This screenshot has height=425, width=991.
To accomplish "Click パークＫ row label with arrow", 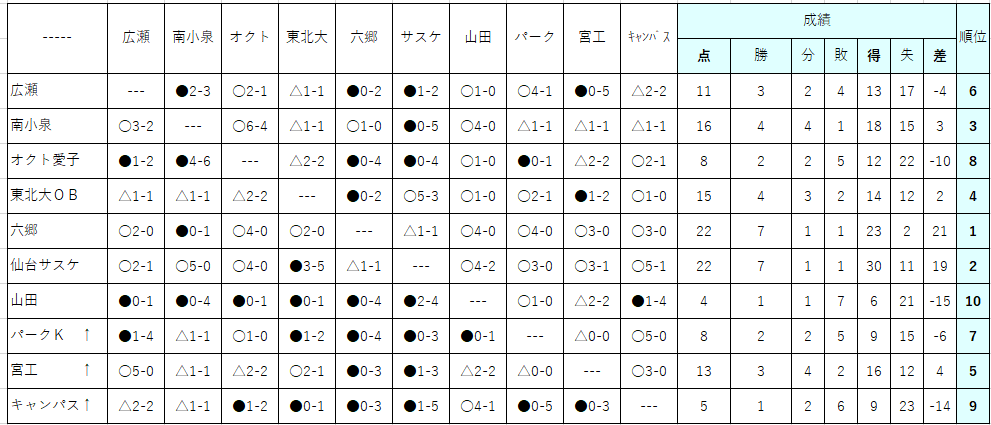I will (58, 336).
